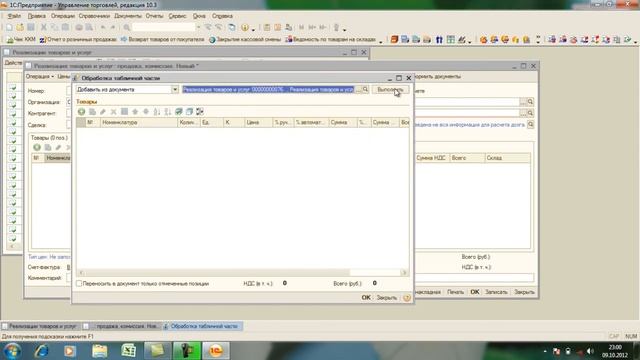Toggle Переносить в документ только отмеченные позиции checkbox

click(79, 283)
